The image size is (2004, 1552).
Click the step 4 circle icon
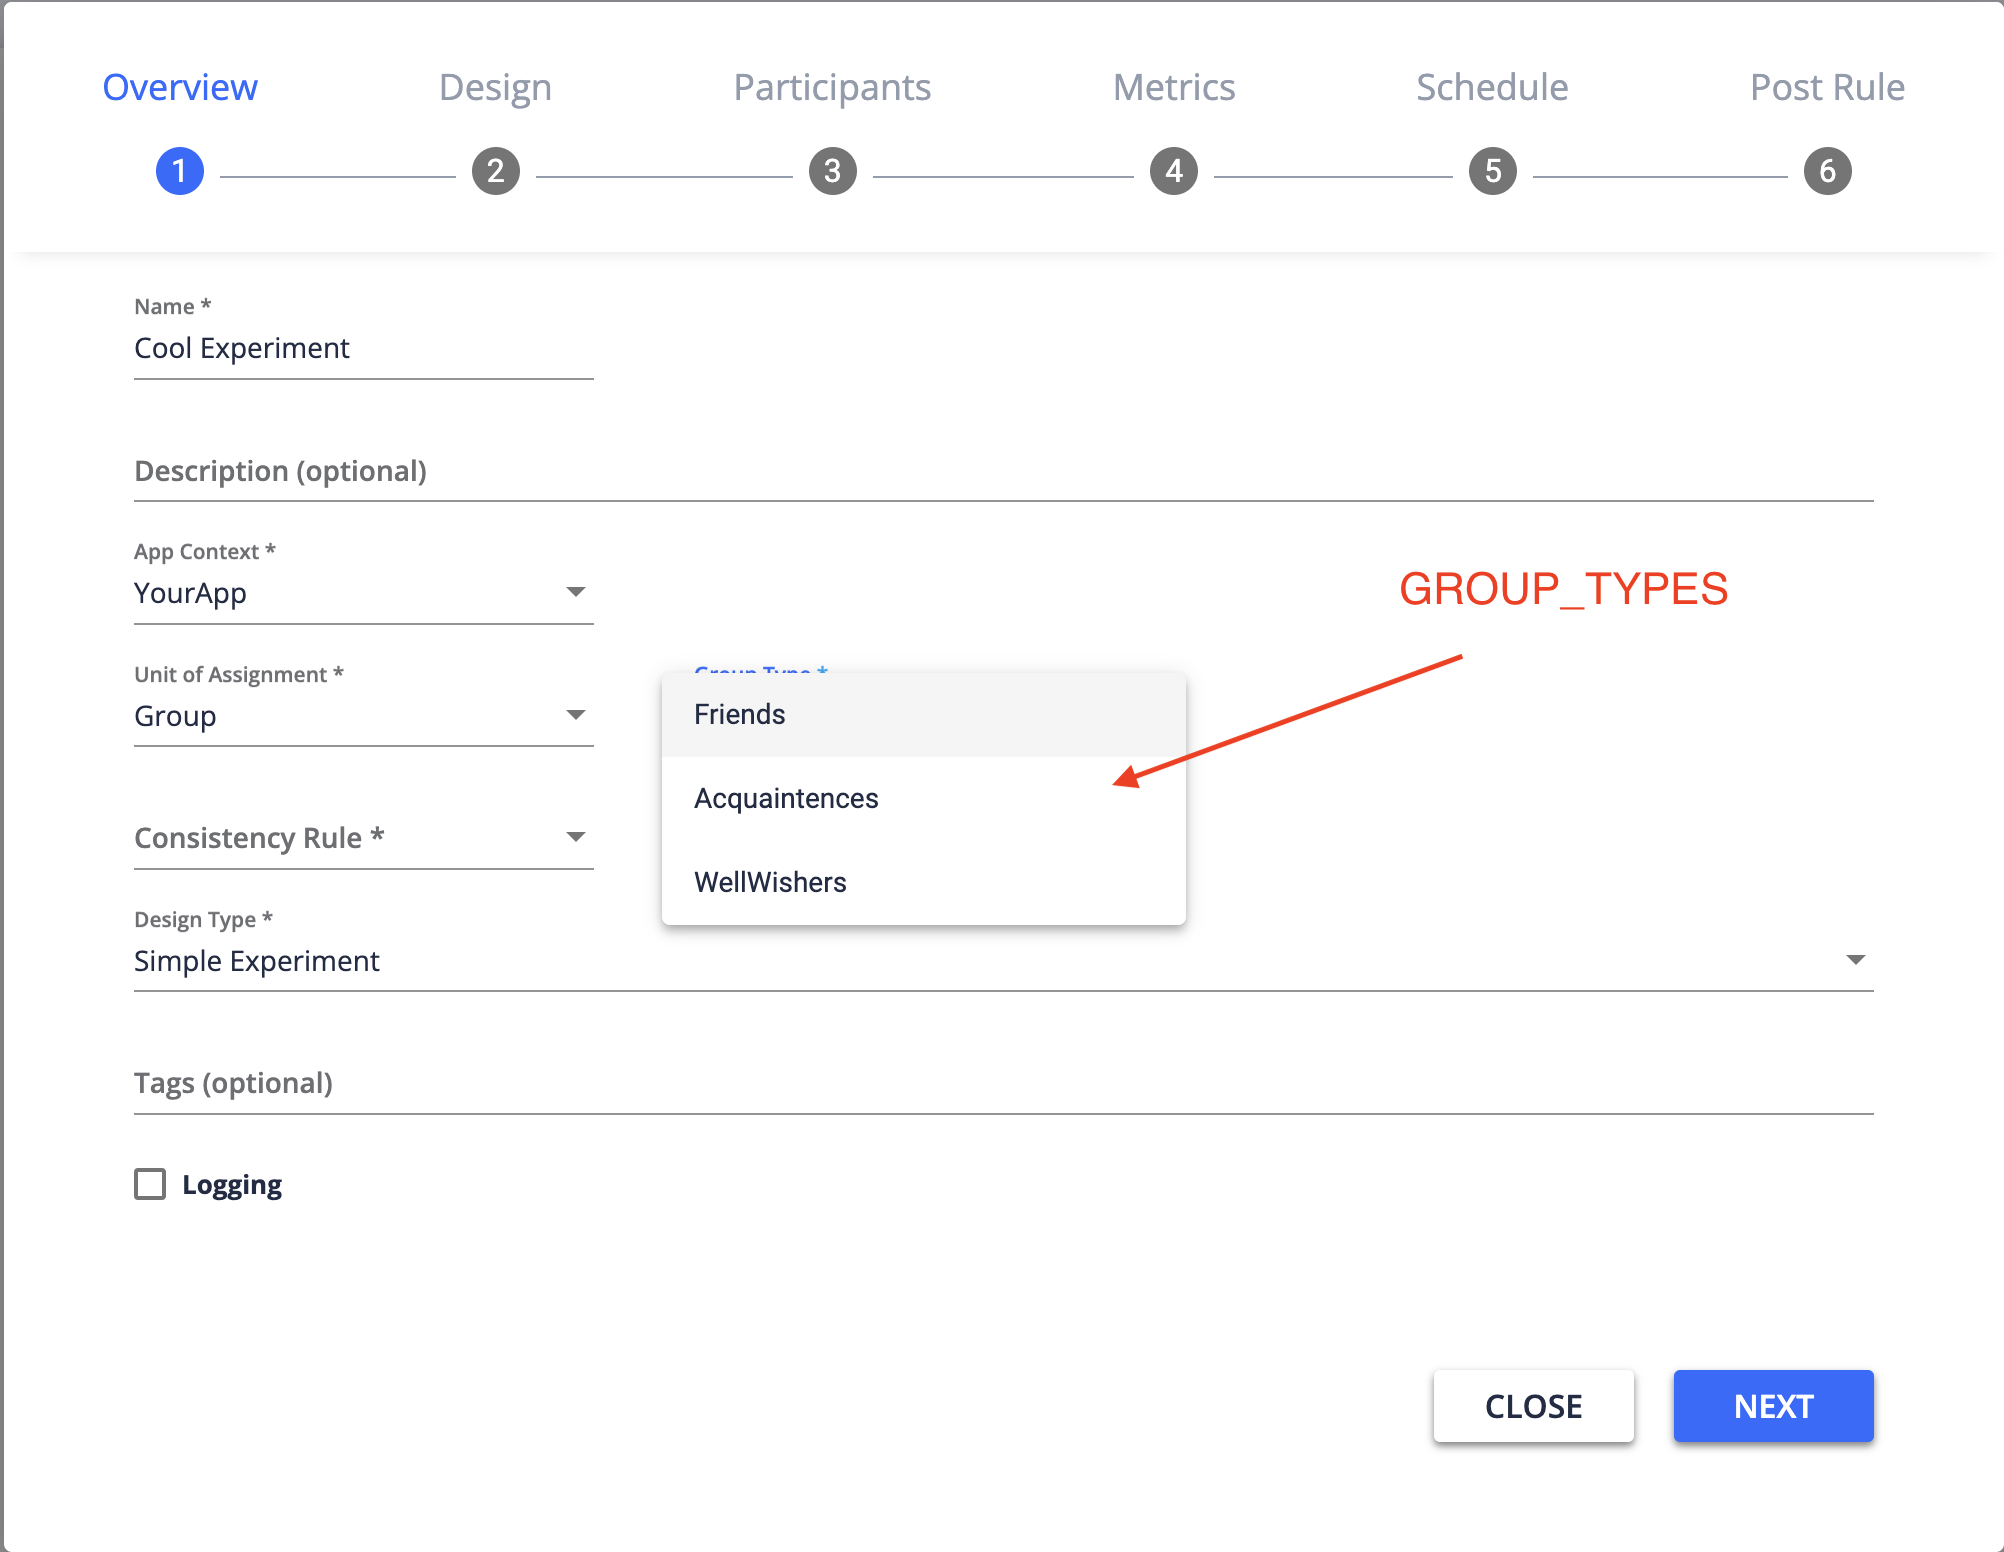pos(1174,172)
